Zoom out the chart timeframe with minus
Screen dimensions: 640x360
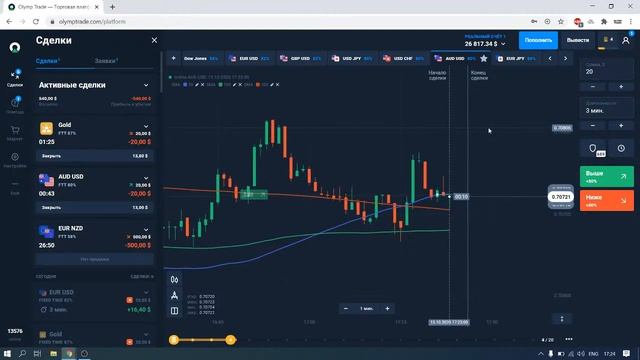[x=346, y=309]
